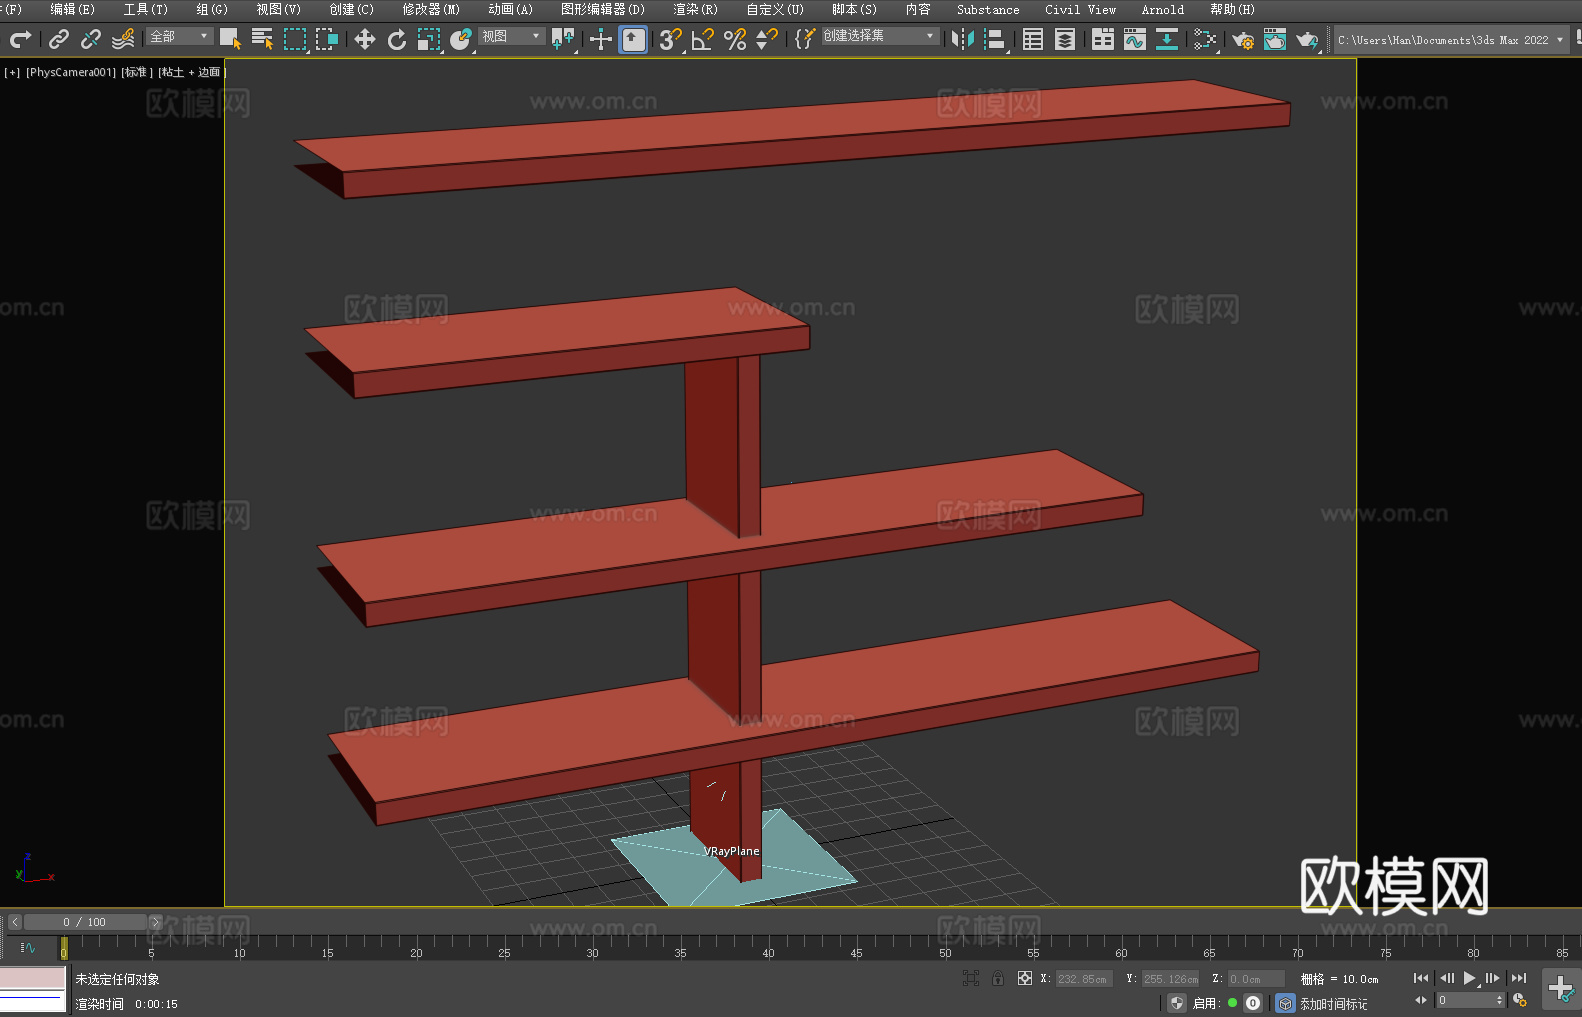
Task: Open the Civil View menu
Action: 1081,9
